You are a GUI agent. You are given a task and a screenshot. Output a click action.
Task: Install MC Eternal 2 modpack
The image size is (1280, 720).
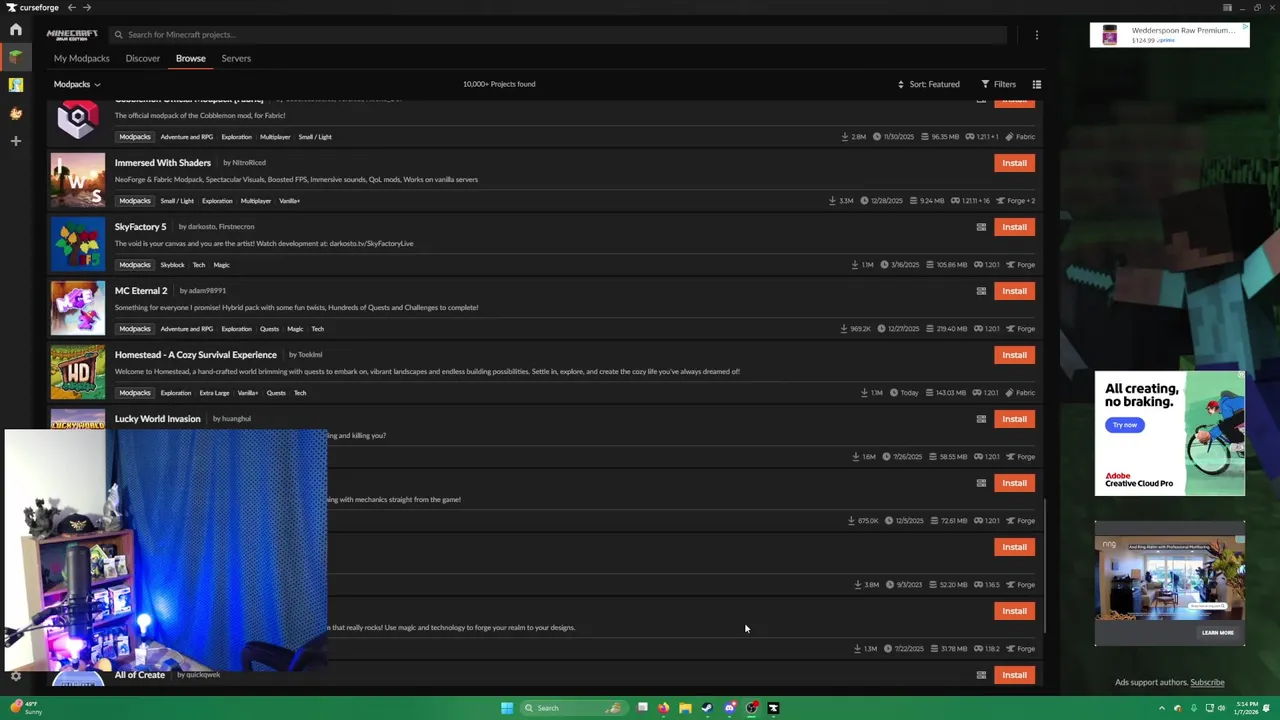1014,291
